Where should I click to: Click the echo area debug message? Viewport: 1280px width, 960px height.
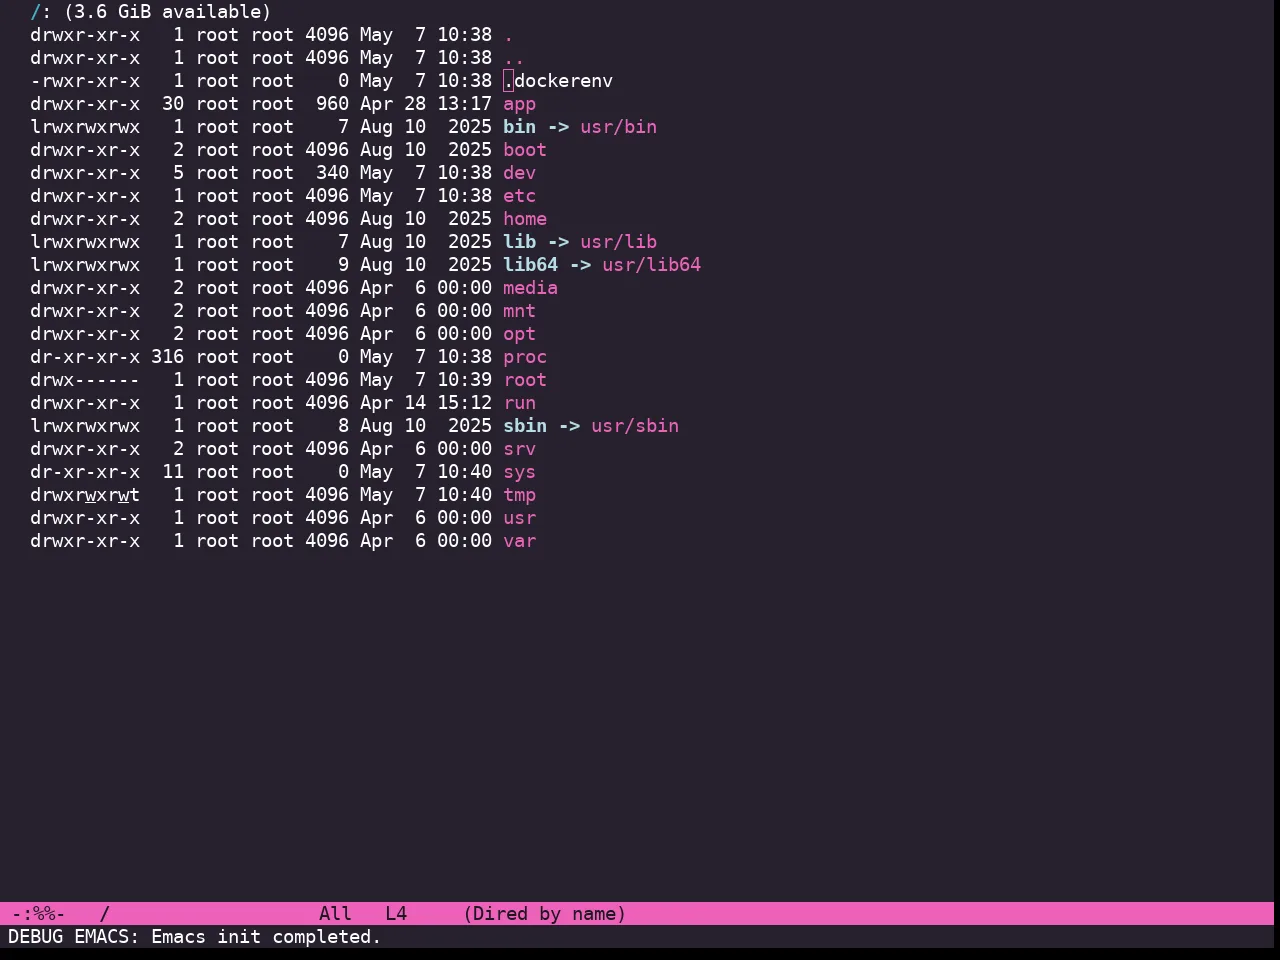pyautogui.click(x=195, y=937)
